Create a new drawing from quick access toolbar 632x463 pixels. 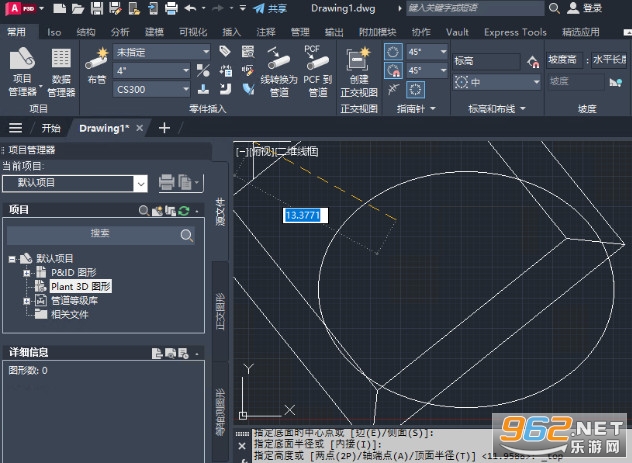click(59, 8)
